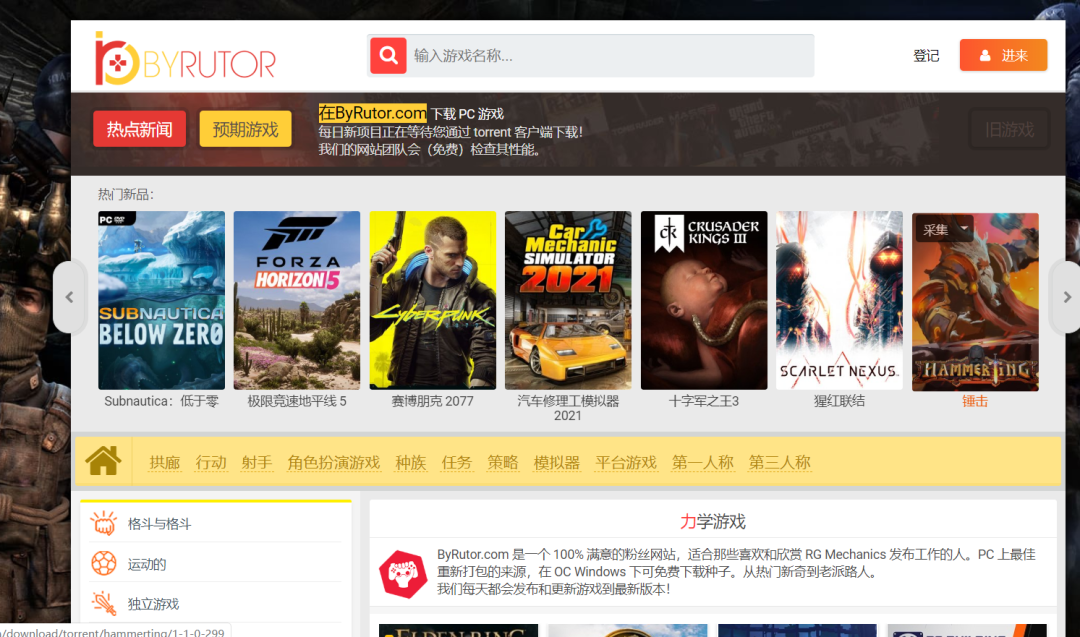Click 极限竞速地平线 5 title text
Viewport: 1080px width, 637px height.
pos(297,401)
